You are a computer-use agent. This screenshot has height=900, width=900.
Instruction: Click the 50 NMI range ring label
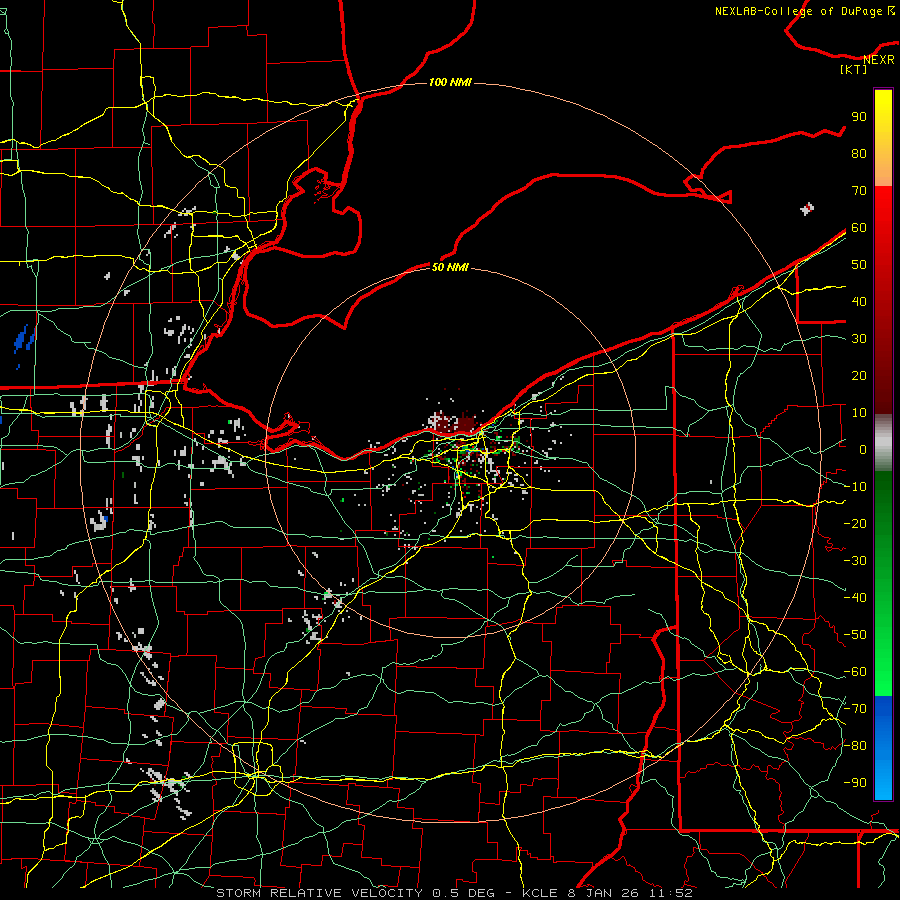[450, 267]
